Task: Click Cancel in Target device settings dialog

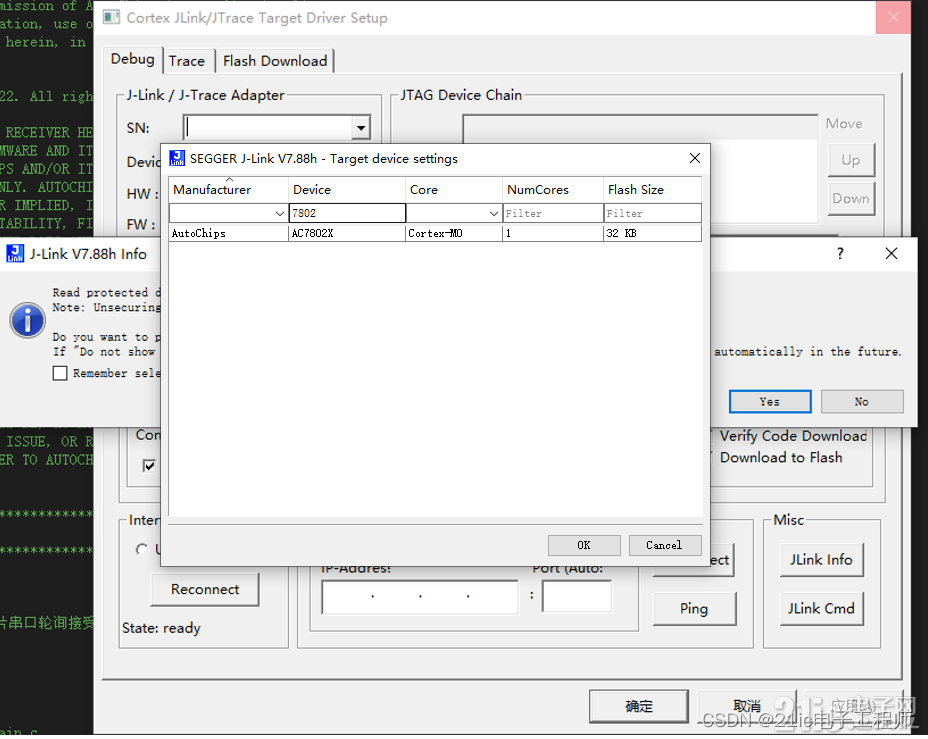Action: pyautogui.click(x=664, y=545)
